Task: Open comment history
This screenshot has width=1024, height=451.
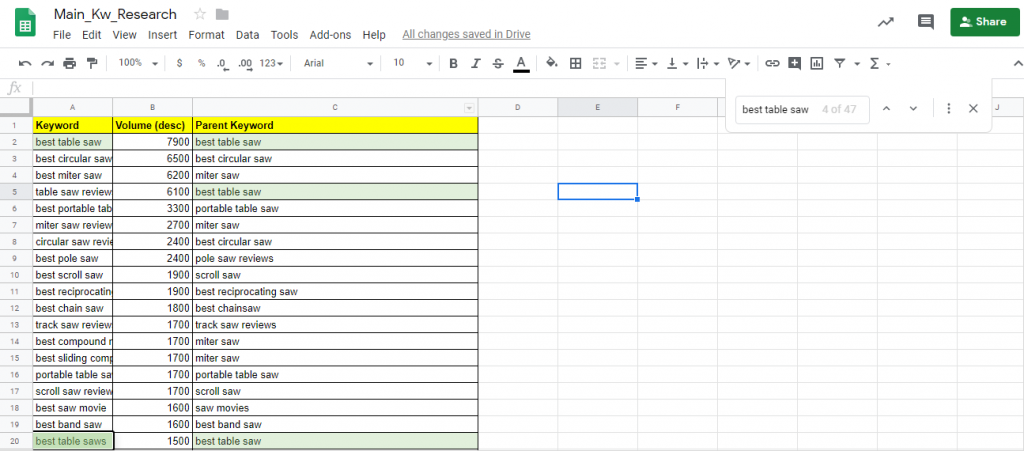Action: (x=925, y=22)
